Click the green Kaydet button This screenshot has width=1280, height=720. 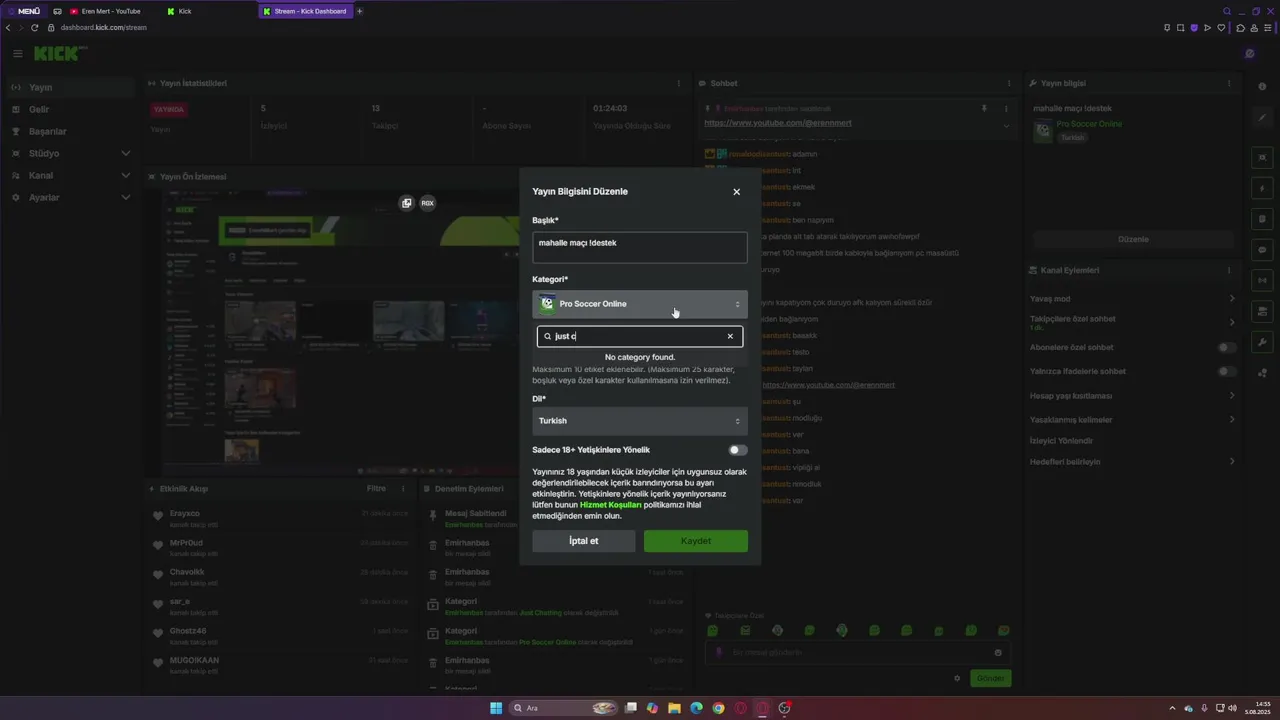(695, 541)
